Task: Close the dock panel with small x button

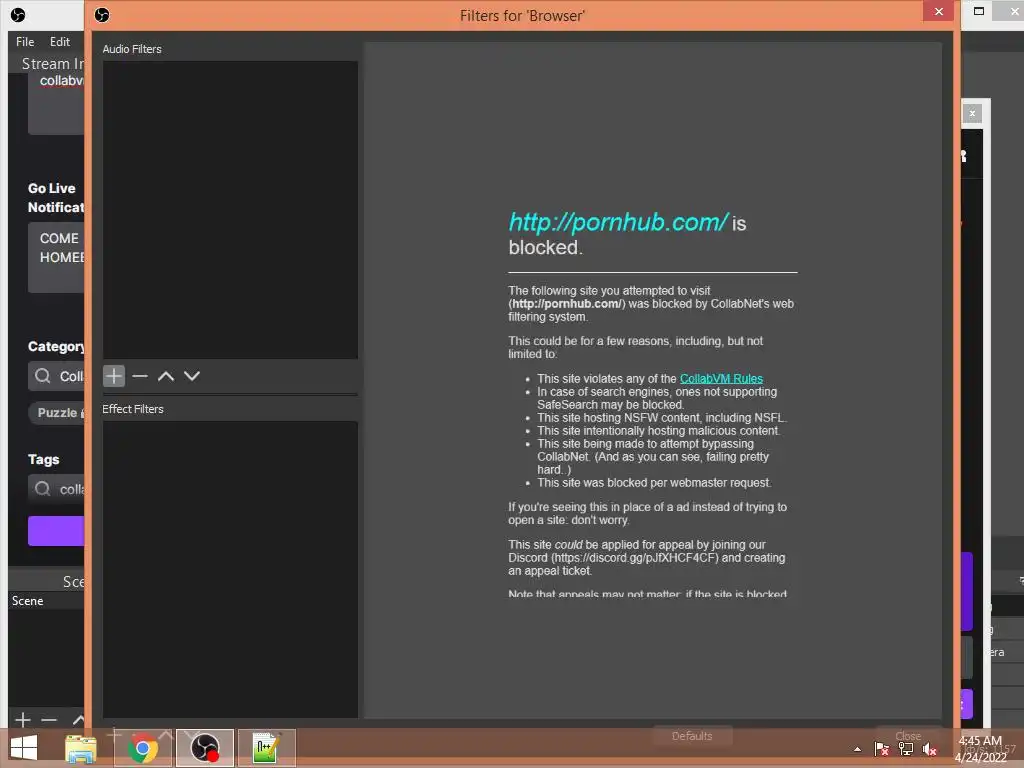Action: 972,114
